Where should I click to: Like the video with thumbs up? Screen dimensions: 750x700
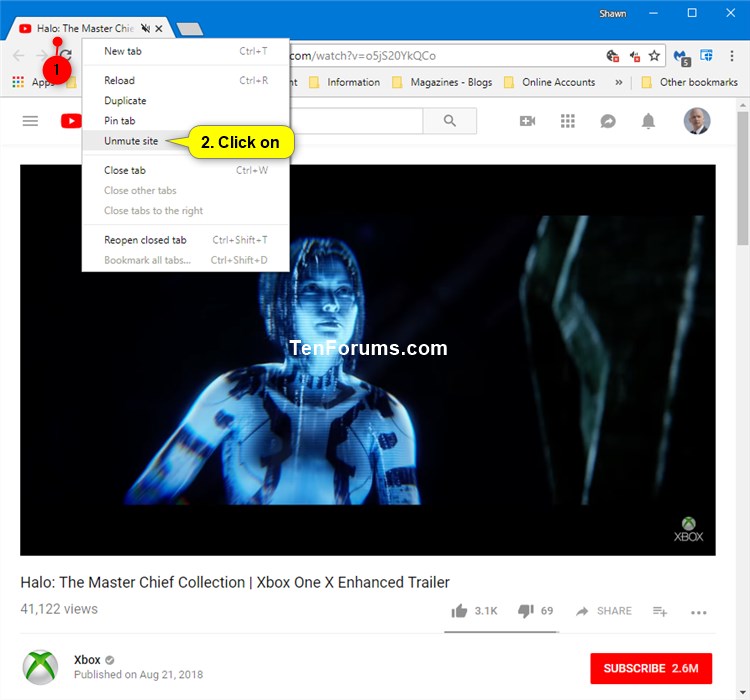459,611
